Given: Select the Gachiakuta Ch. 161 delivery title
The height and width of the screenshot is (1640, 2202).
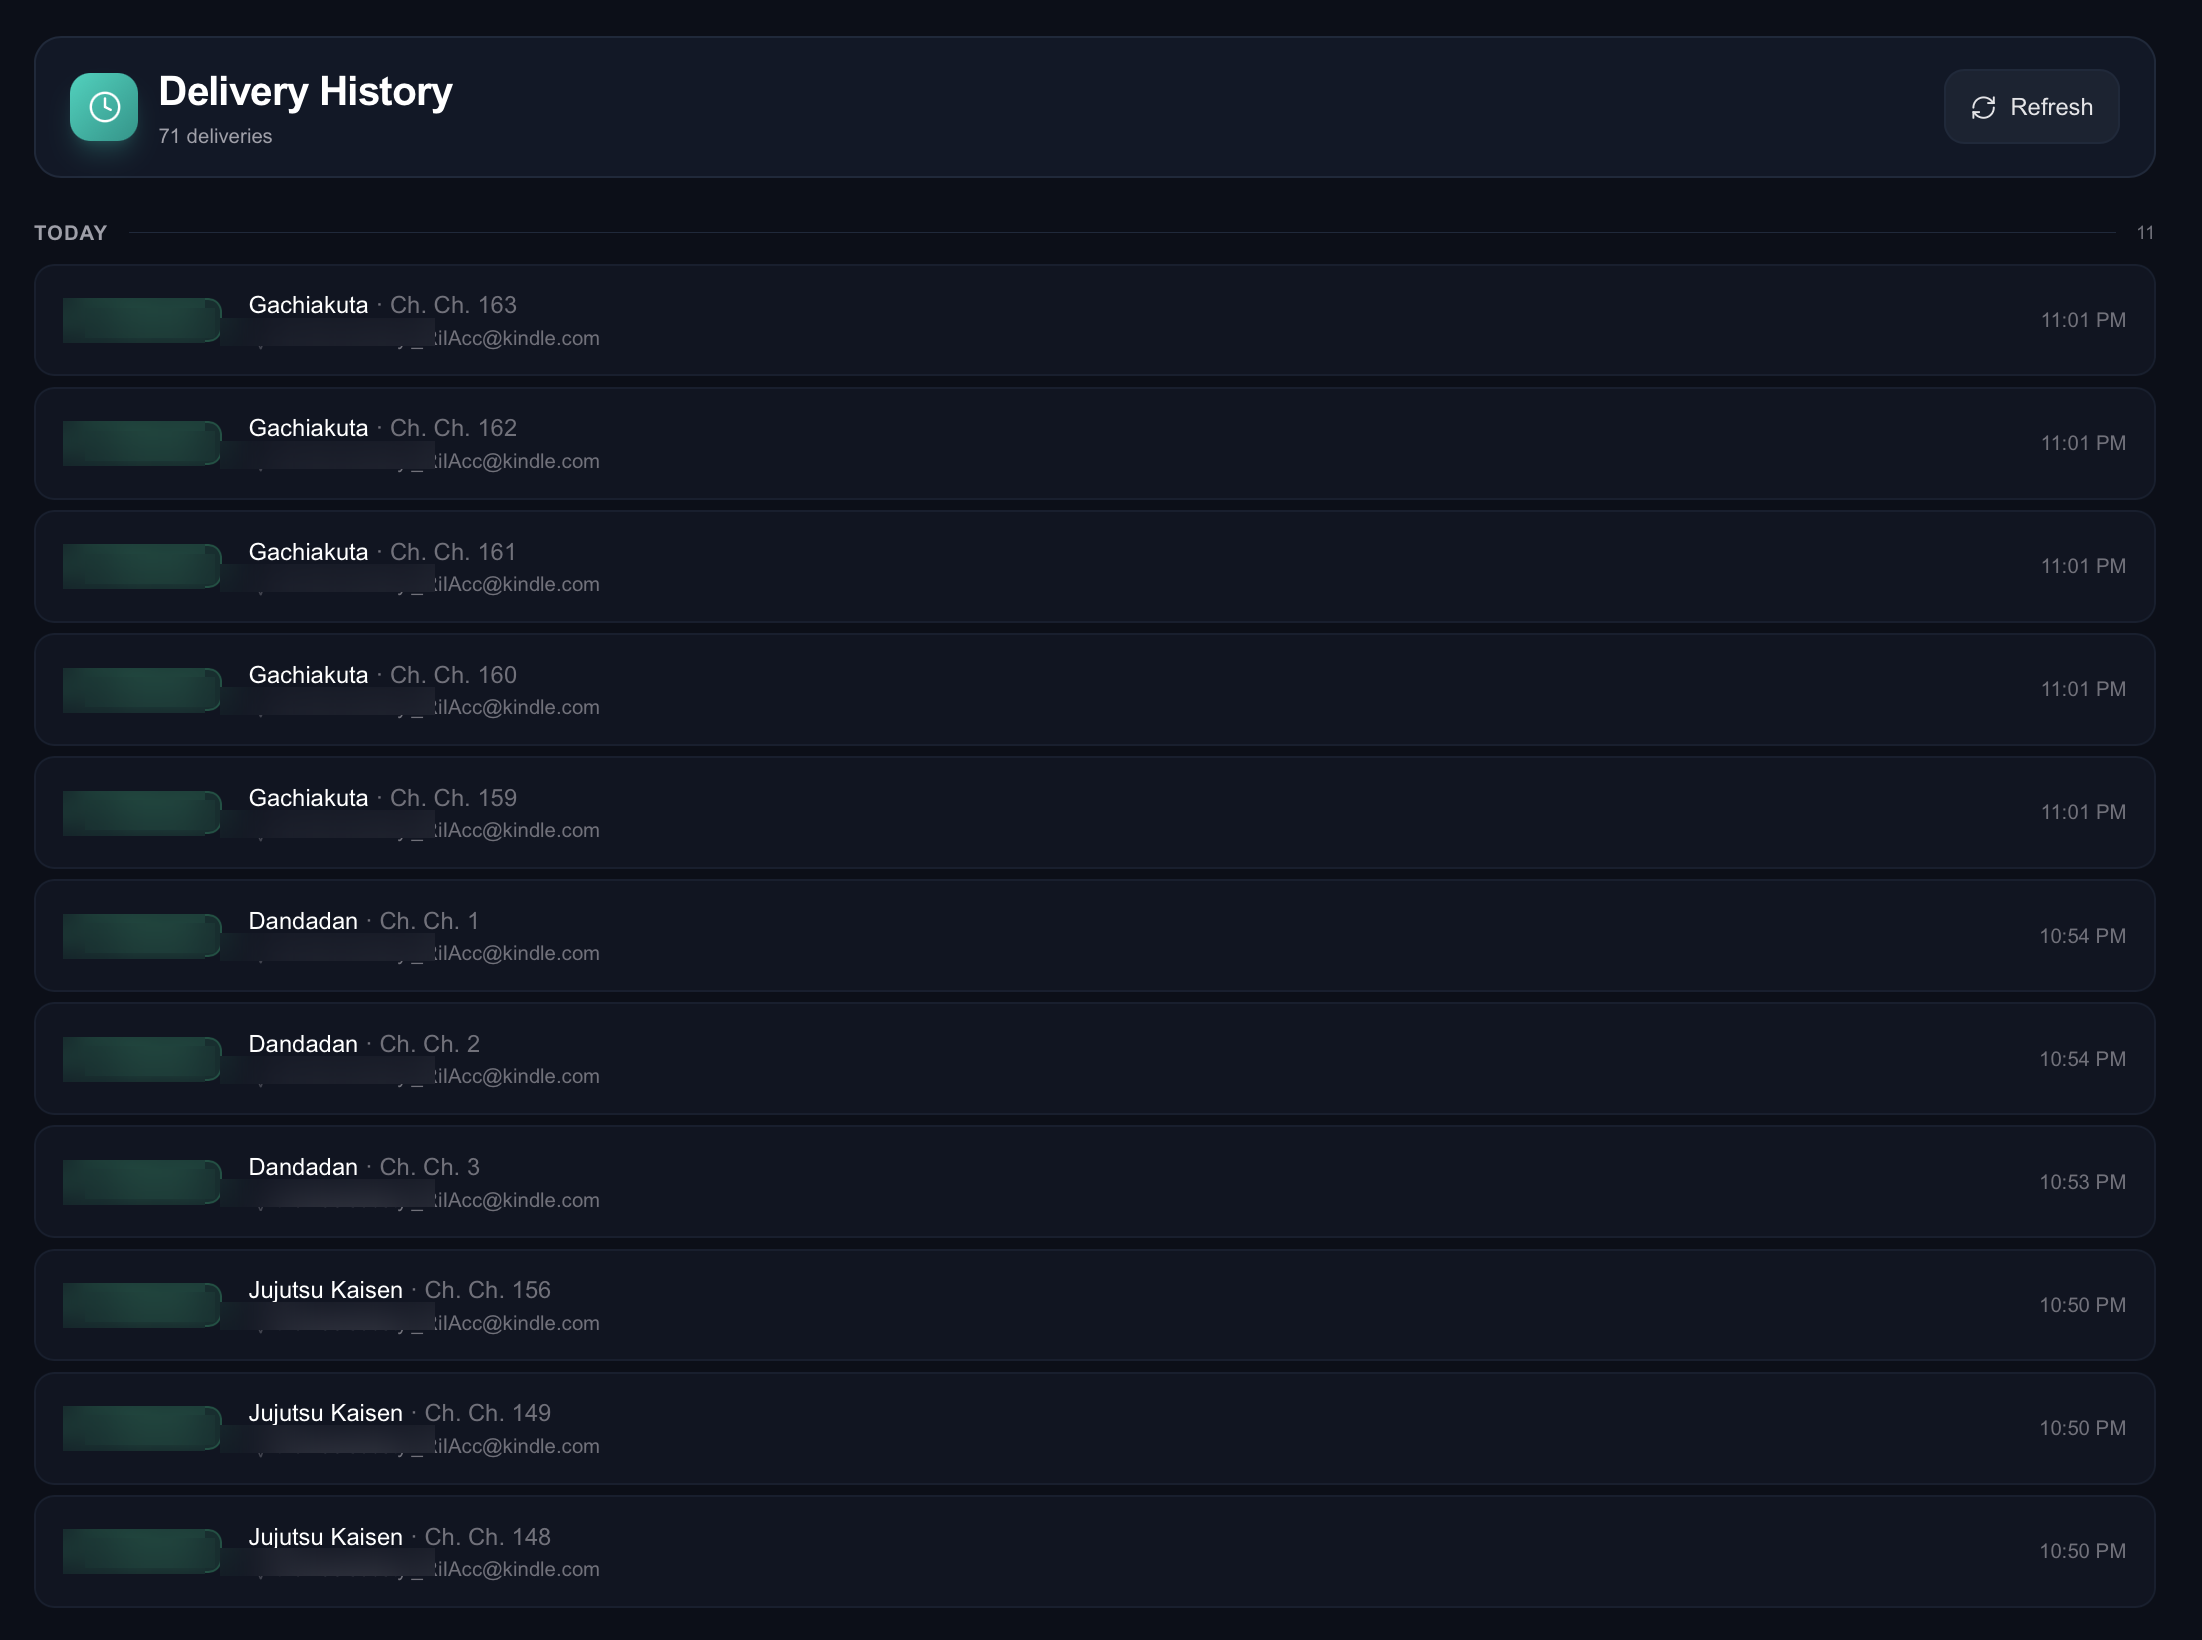Looking at the screenshot, I should click(308, 552).
